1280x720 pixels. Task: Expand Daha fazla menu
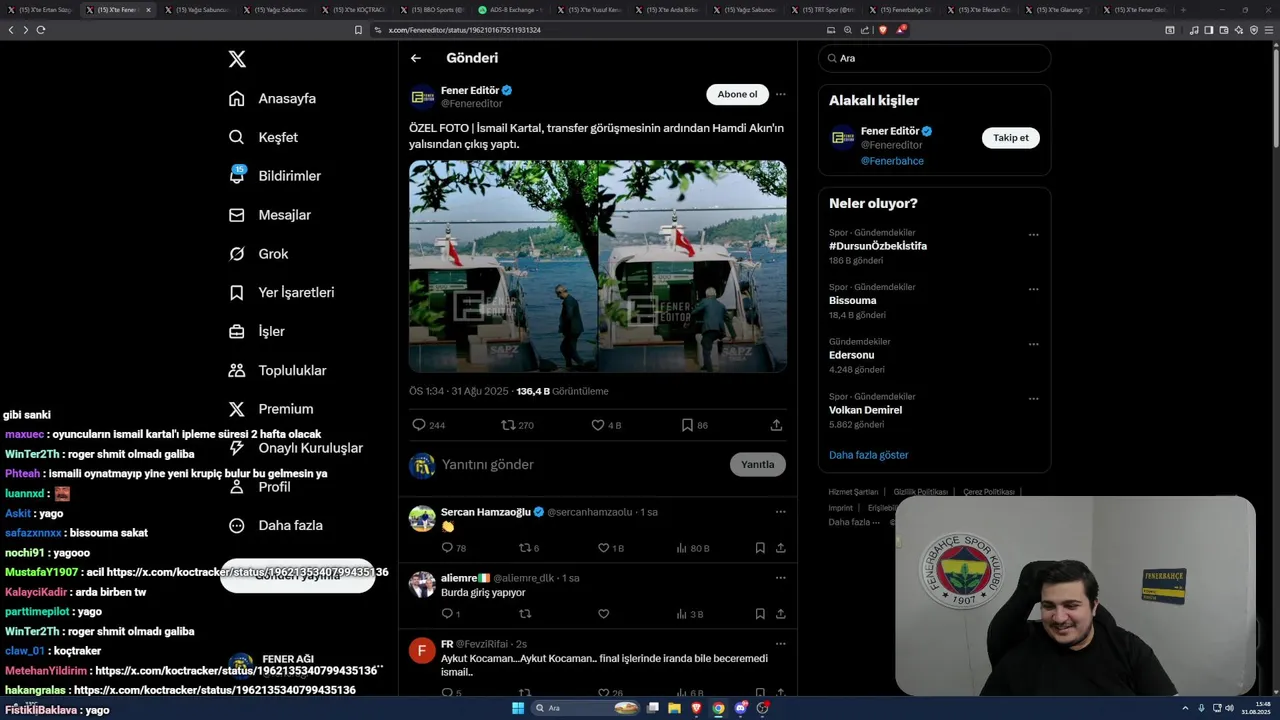[275, 525]
